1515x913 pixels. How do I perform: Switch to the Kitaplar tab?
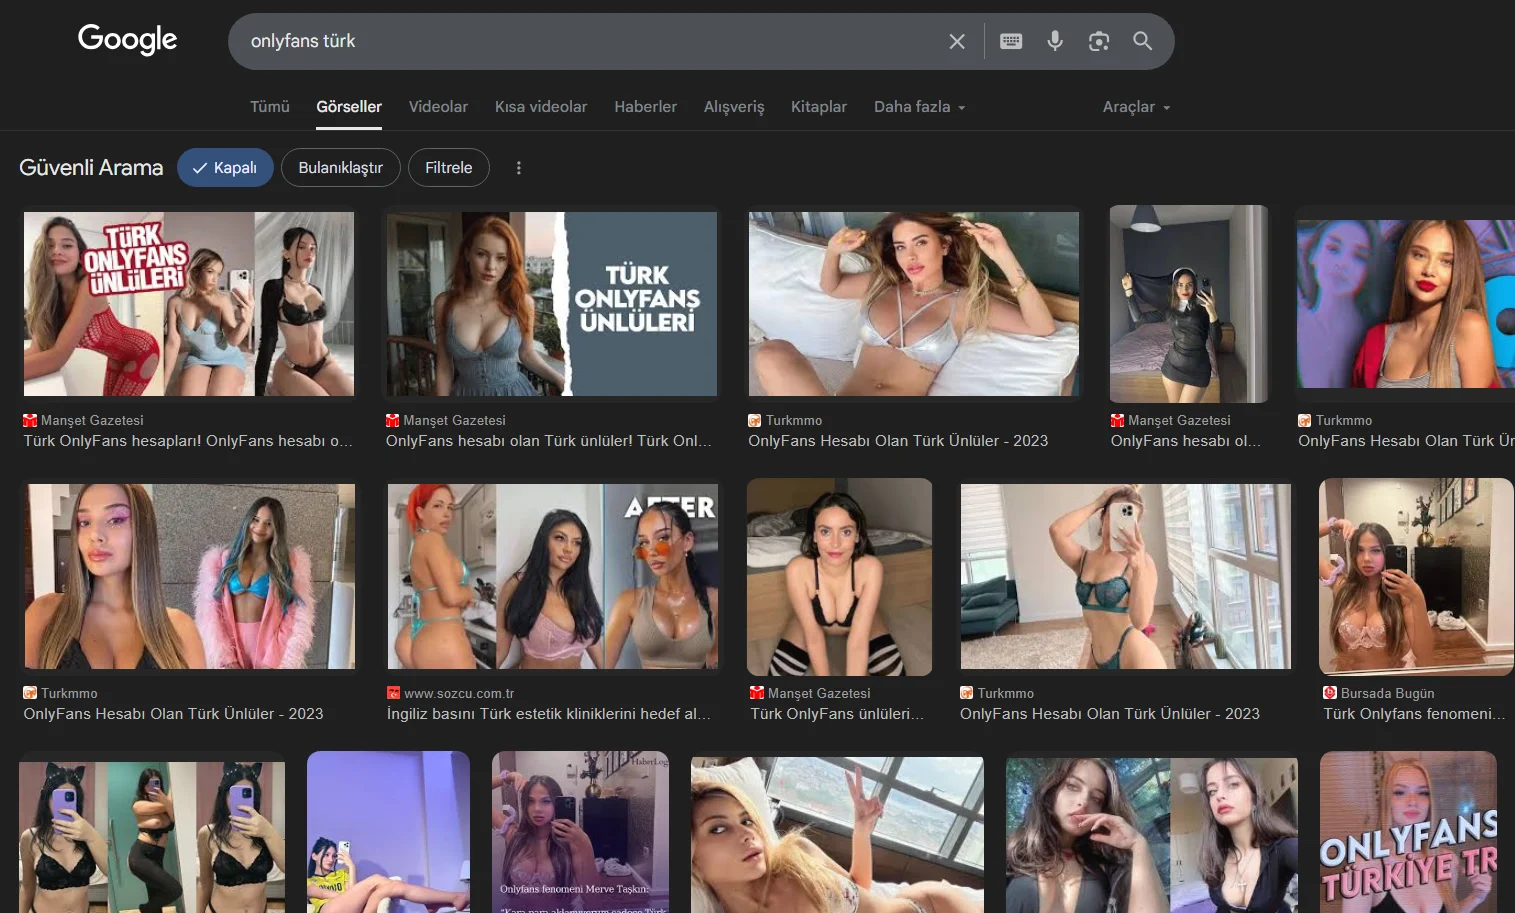click(x=819, y=107)
